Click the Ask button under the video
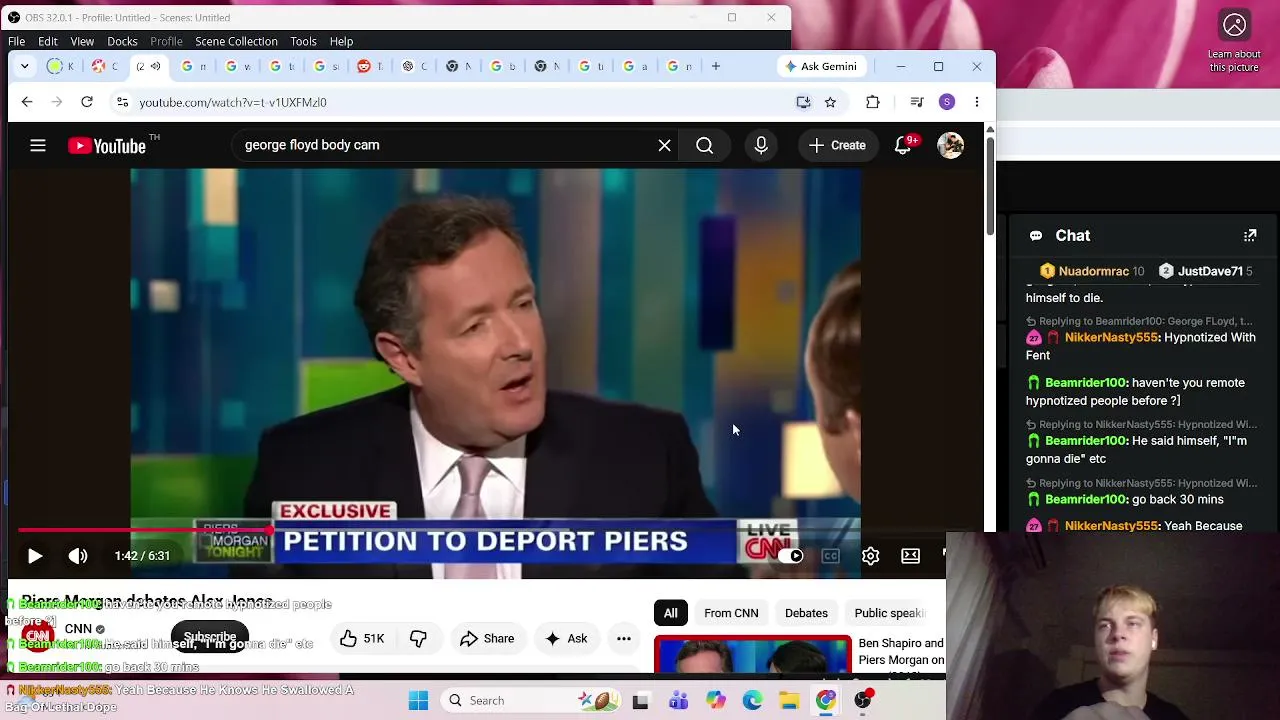 coord(566,639)
